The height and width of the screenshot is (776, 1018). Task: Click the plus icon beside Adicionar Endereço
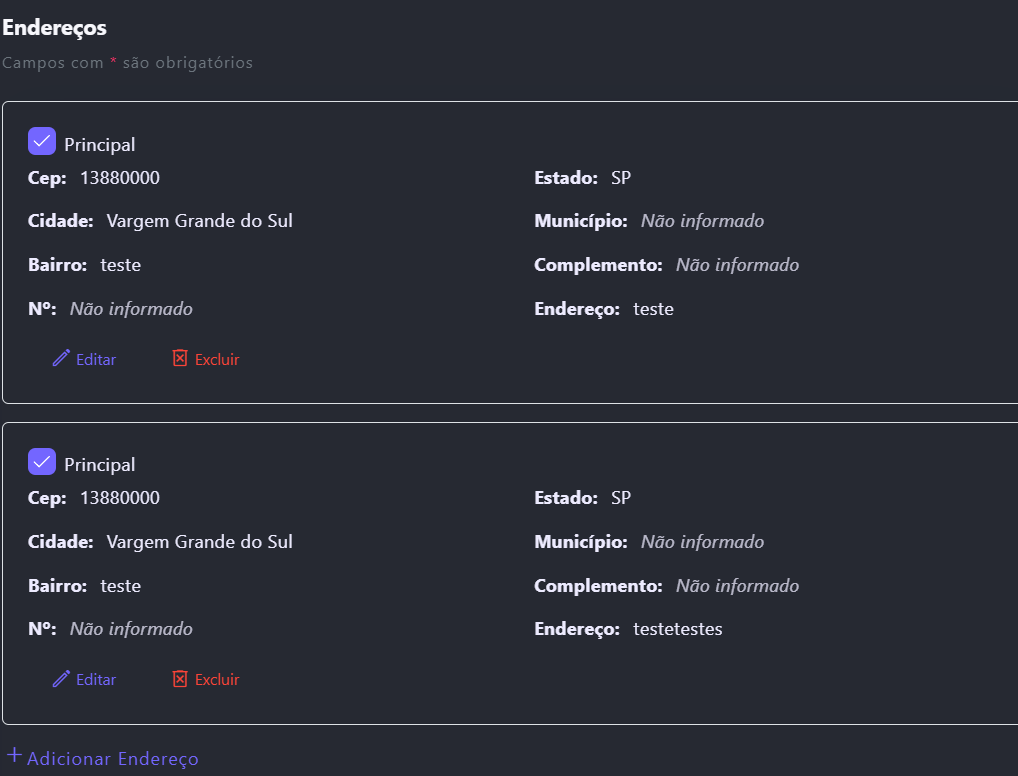pos(15,755)
